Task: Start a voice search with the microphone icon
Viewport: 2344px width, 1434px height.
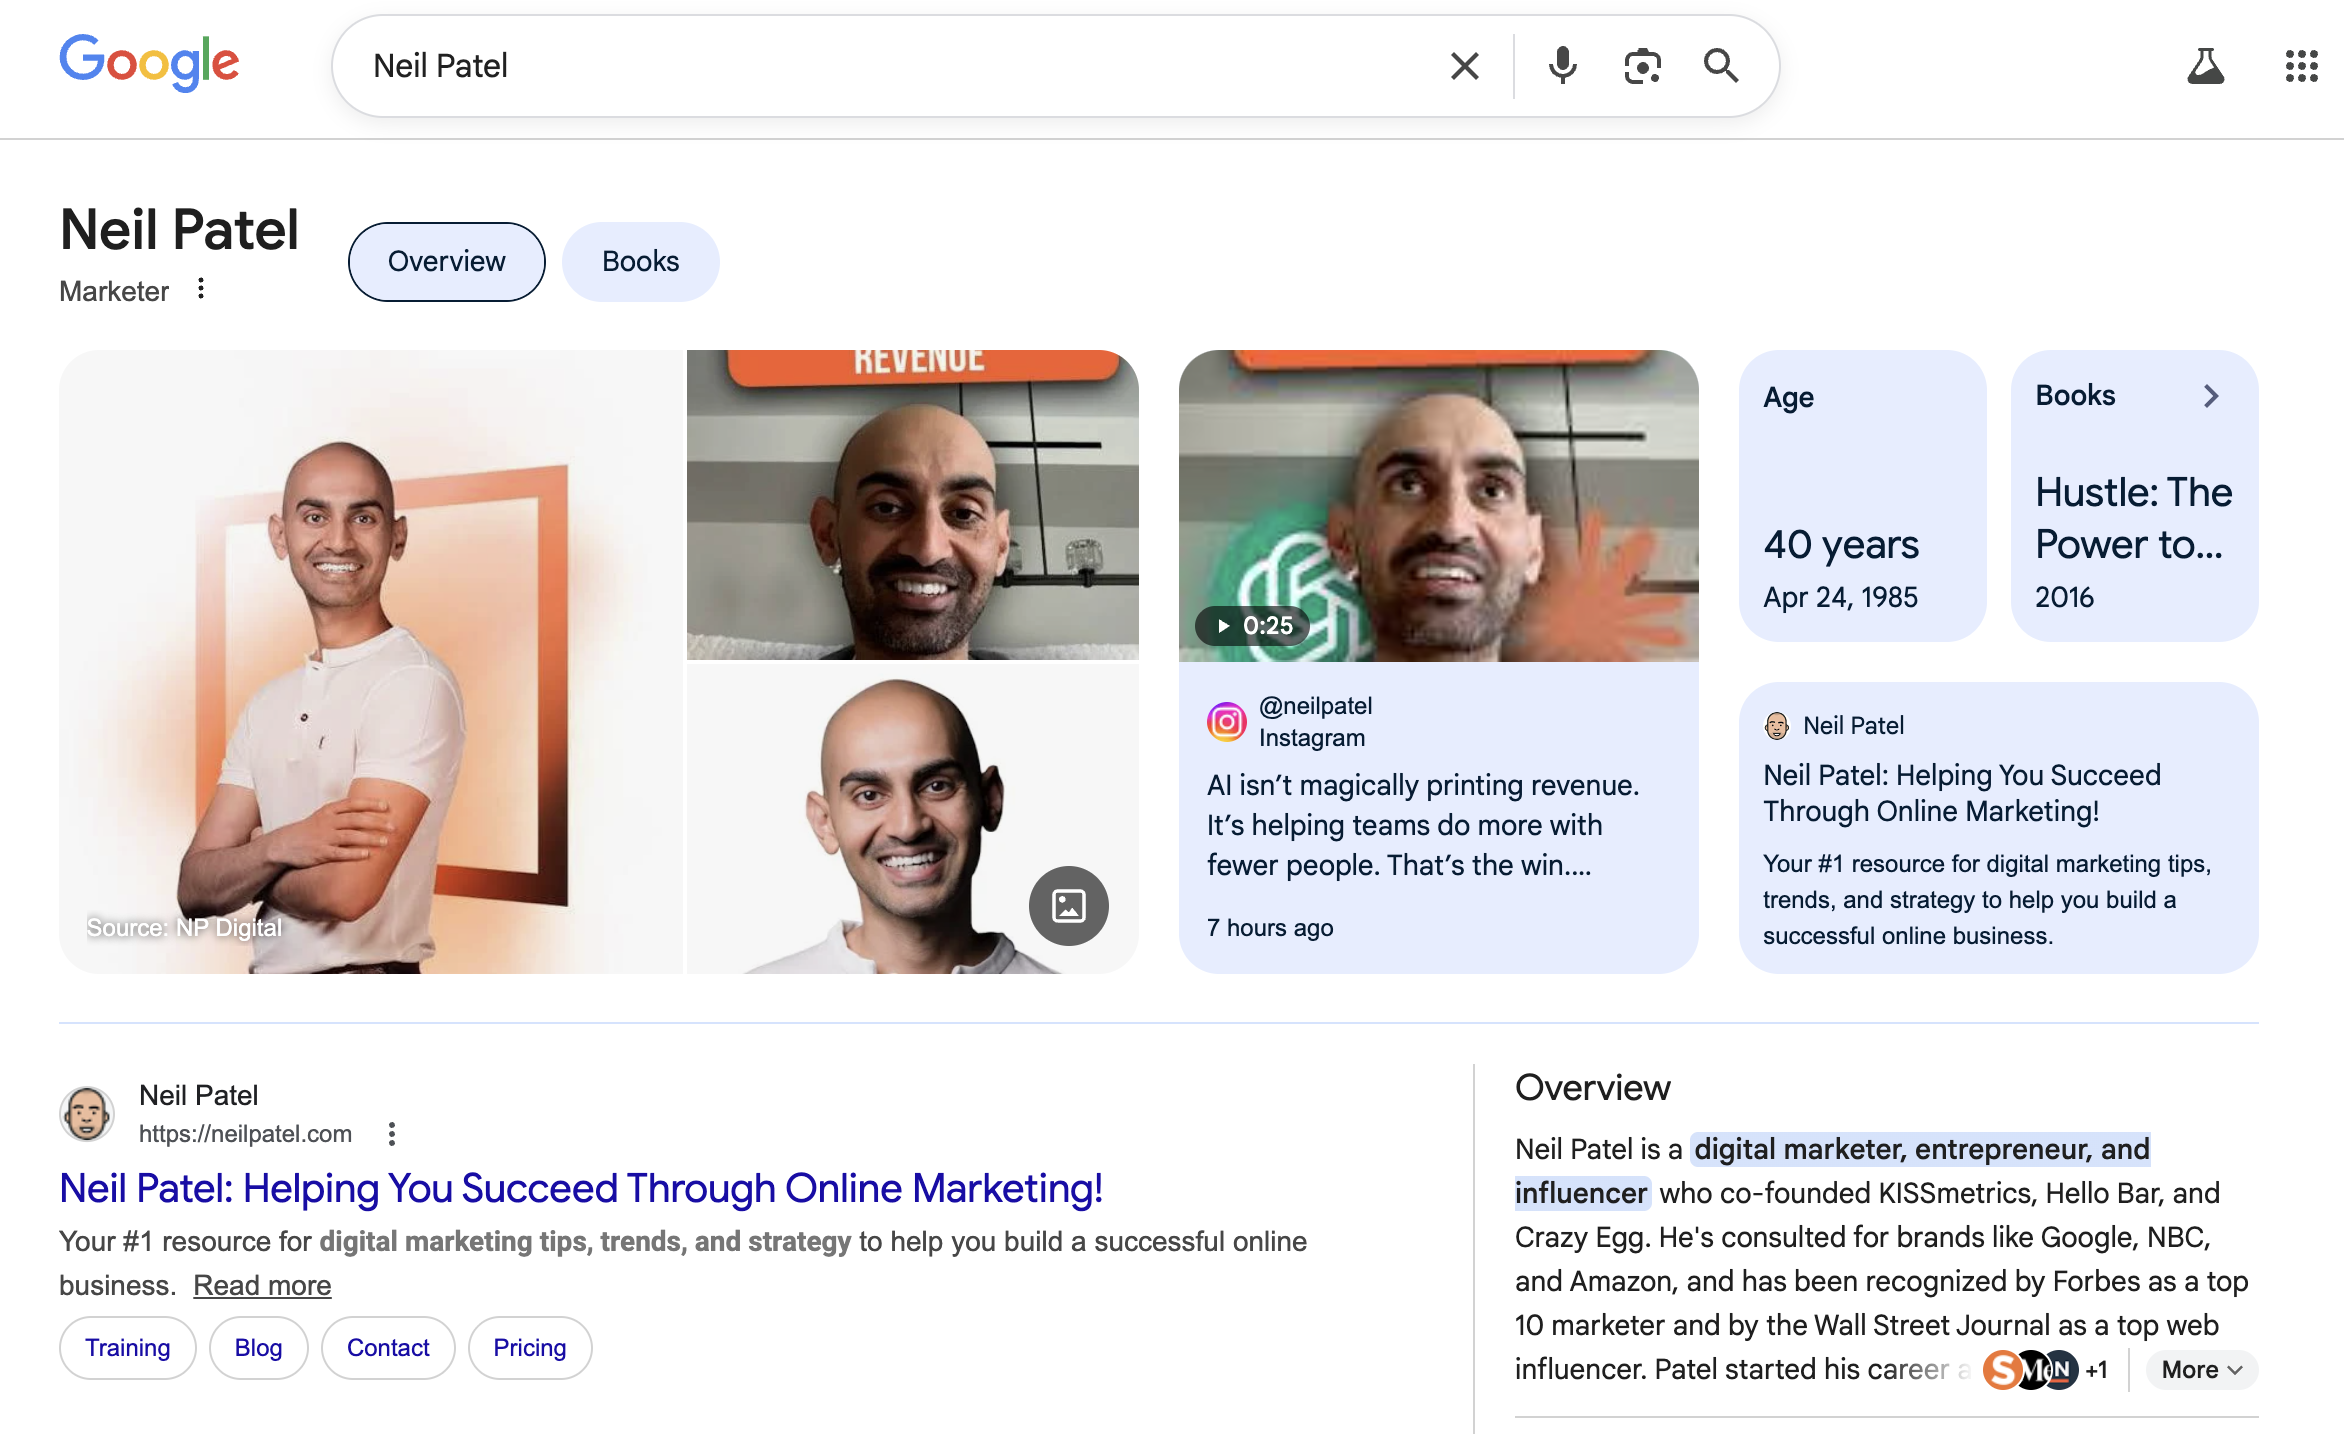Action: [x=1562, y=65]
